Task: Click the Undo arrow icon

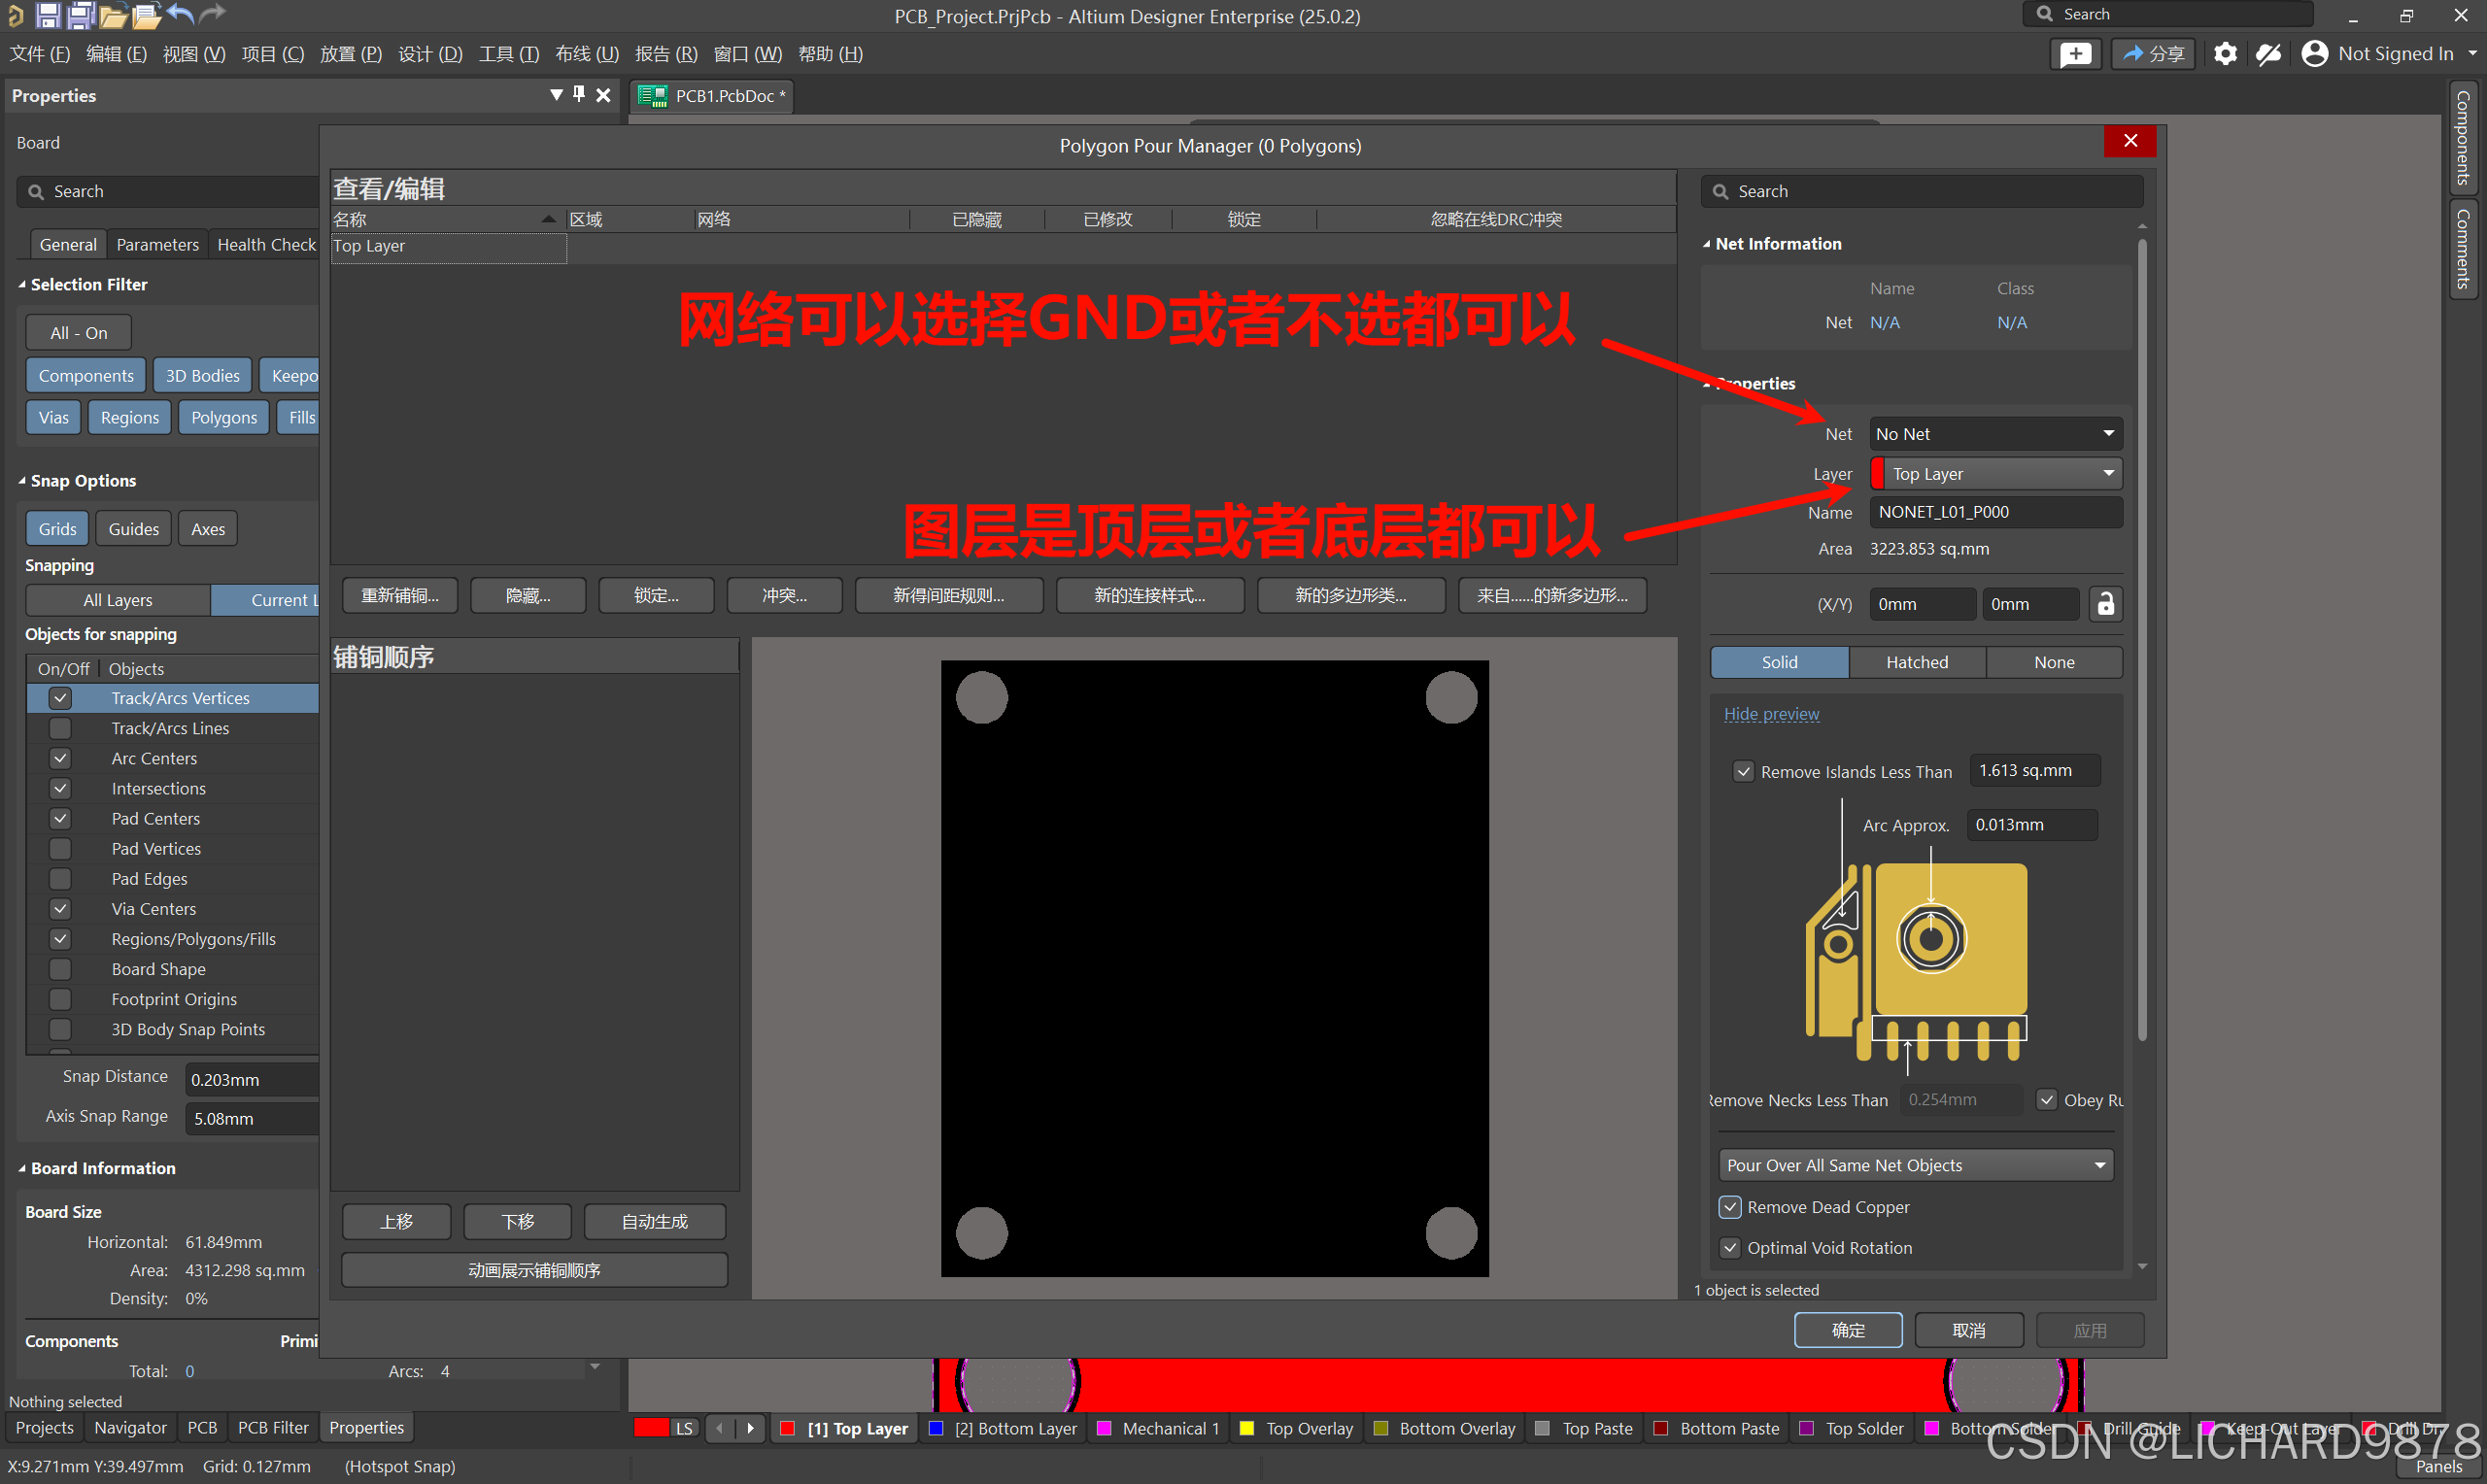Action: 180,14
